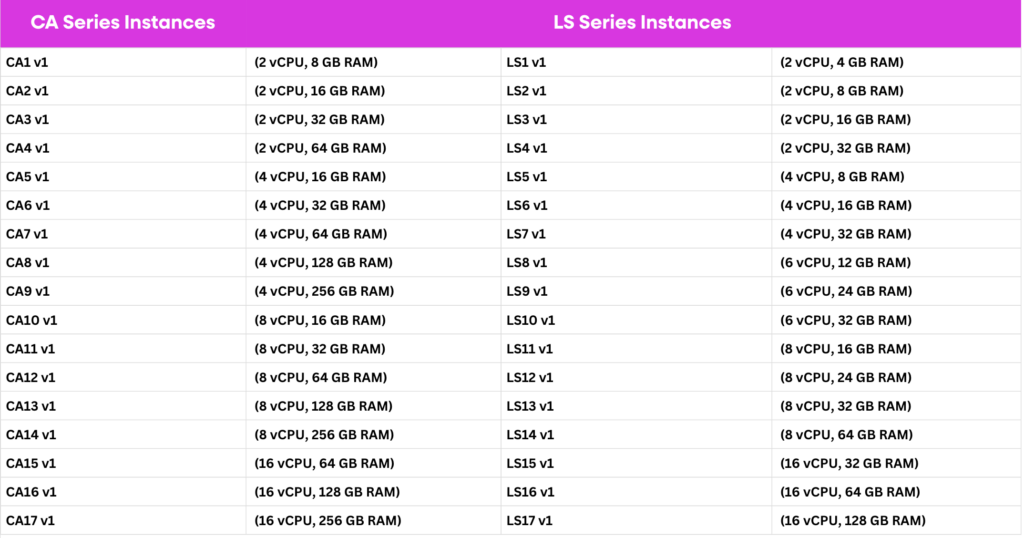Click the (16 vCPU, 256 GB RAM) spec
Screen dimensions: 1024x538
[x=327, y=520]
